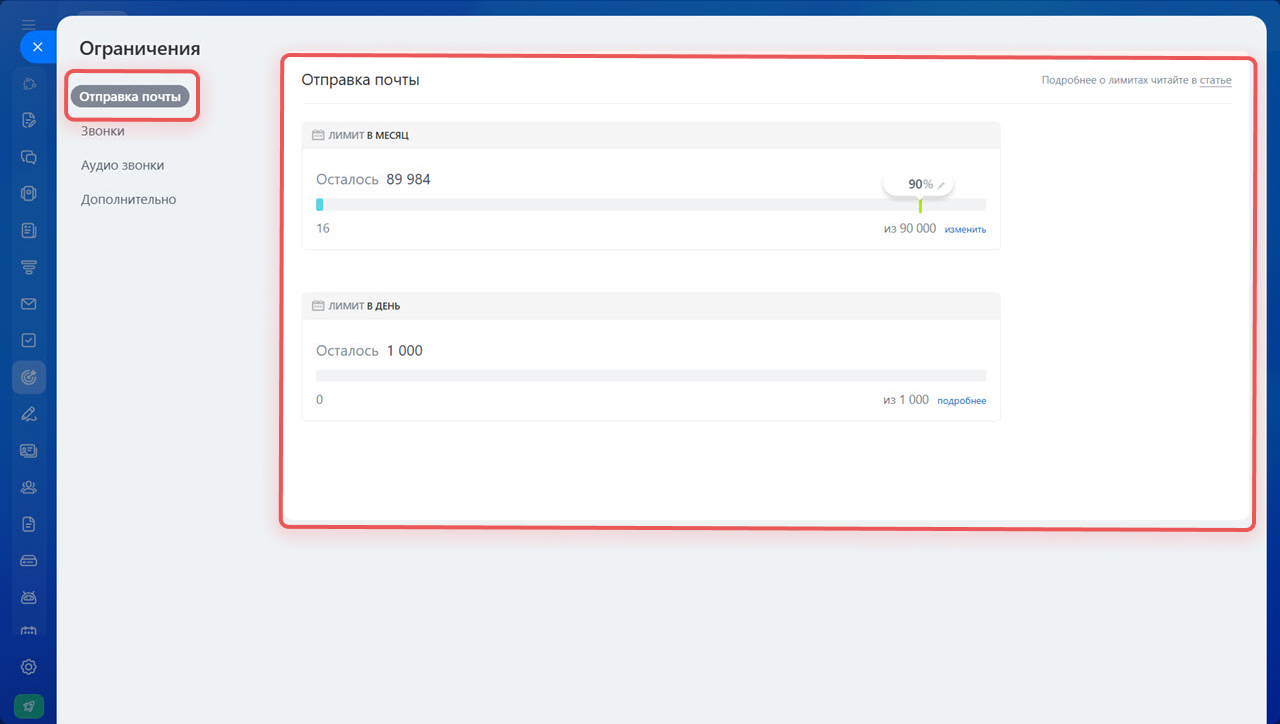Image resolution: width=1280 pixels, height=724 pixels.
Task: Click the из 90 000 total
Action: [x=910, y=229]
